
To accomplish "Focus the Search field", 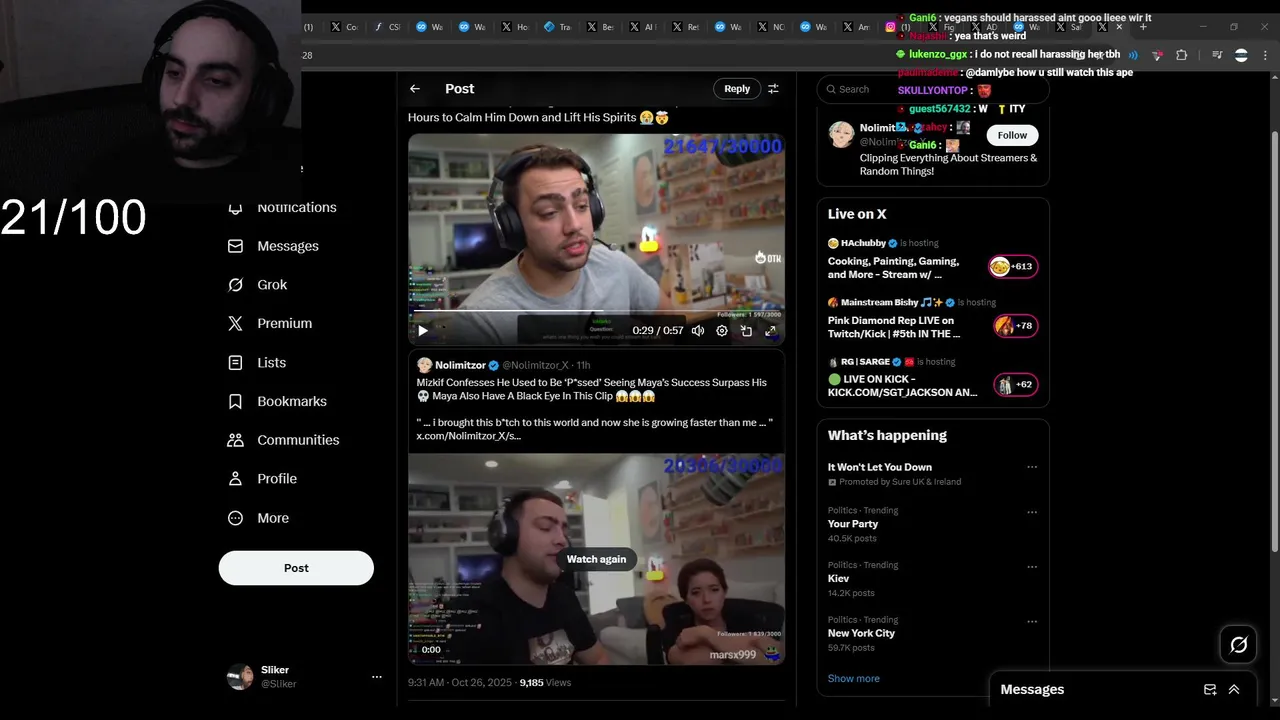I will [x=933, y=89].
